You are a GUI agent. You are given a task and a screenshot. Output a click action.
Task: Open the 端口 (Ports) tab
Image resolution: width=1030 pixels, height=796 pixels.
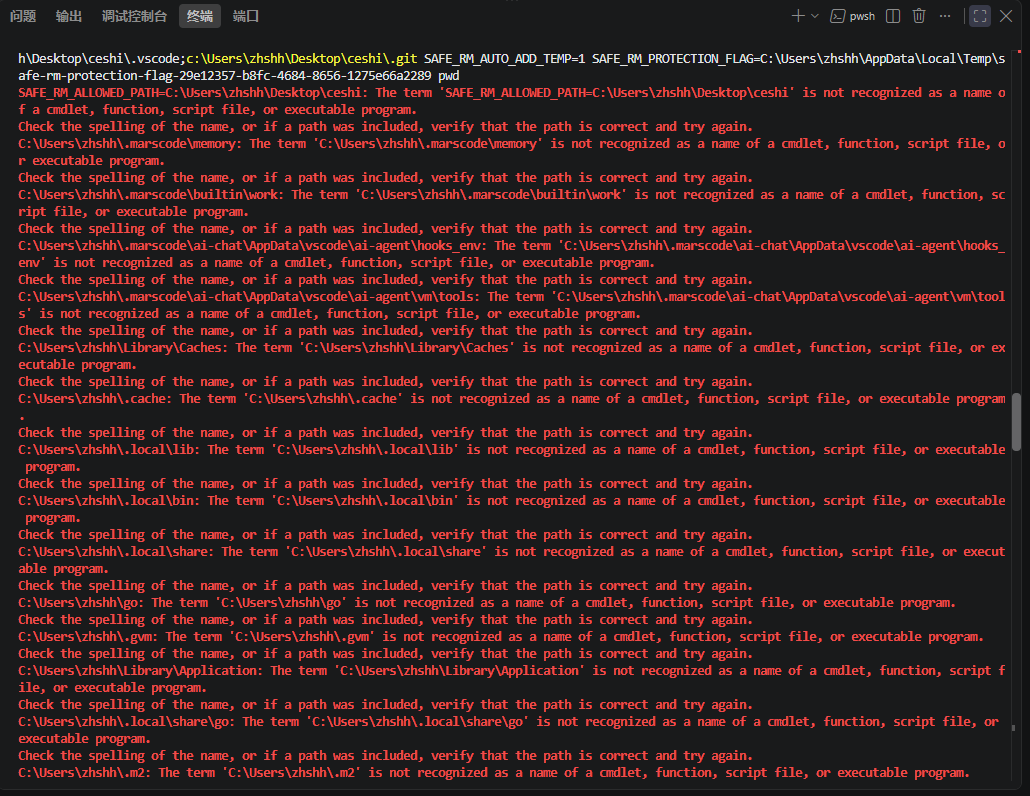pos(246,16)
